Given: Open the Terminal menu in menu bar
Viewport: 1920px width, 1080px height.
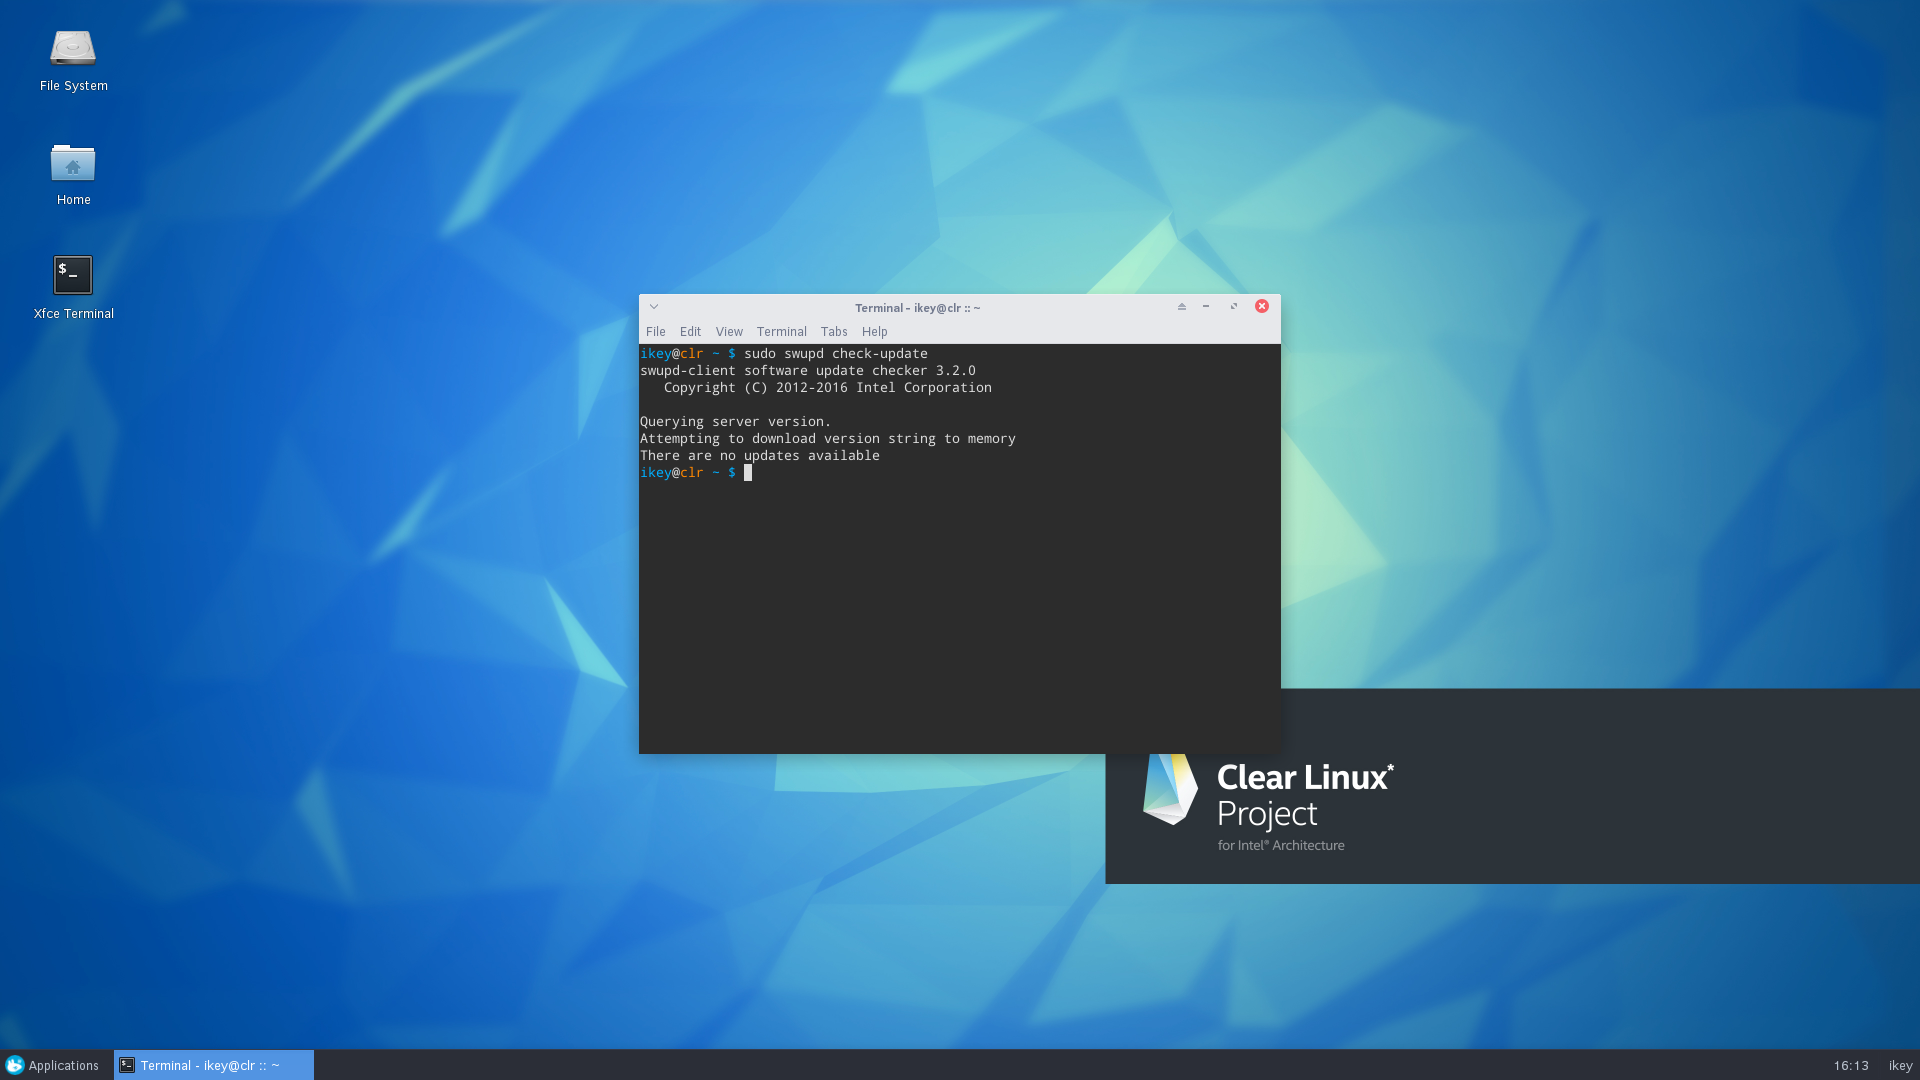Looking at the screenshot, I should [782, 332].
